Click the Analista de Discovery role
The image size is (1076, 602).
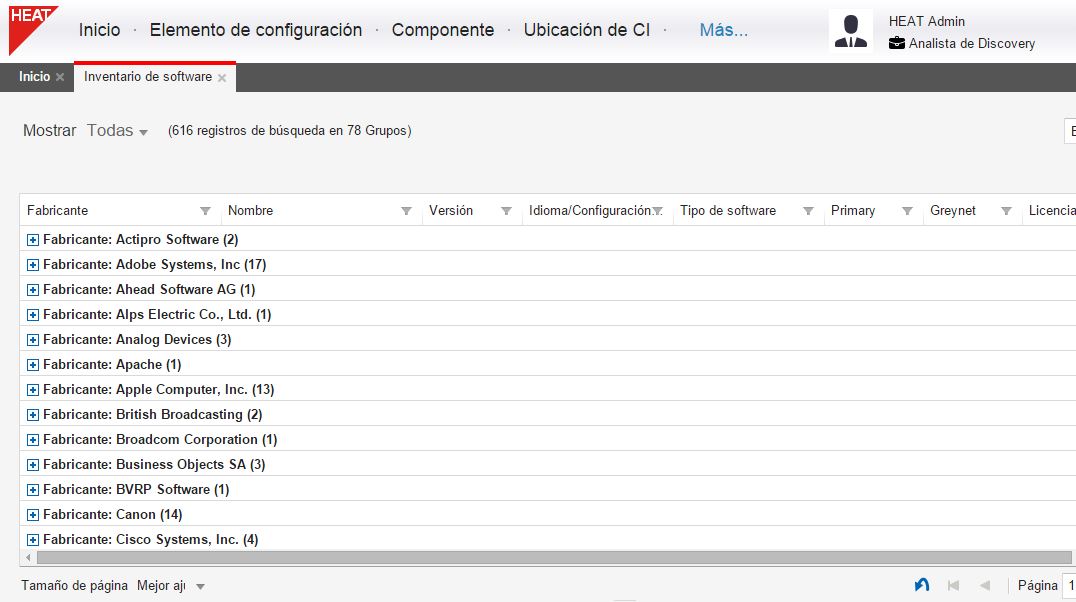(x=972, y=43)
